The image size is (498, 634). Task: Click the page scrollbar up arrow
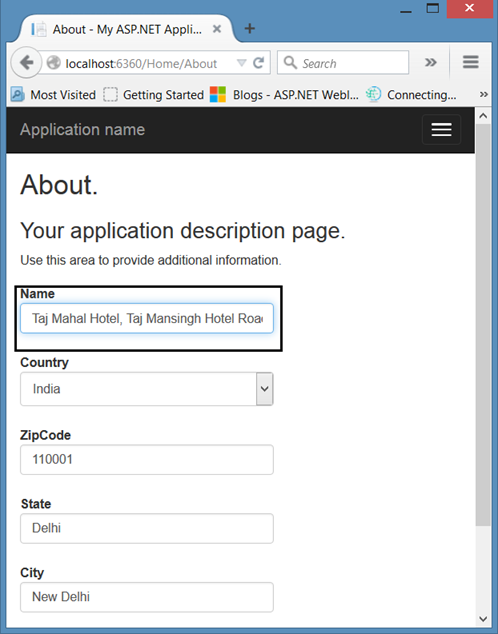(483, 116)
